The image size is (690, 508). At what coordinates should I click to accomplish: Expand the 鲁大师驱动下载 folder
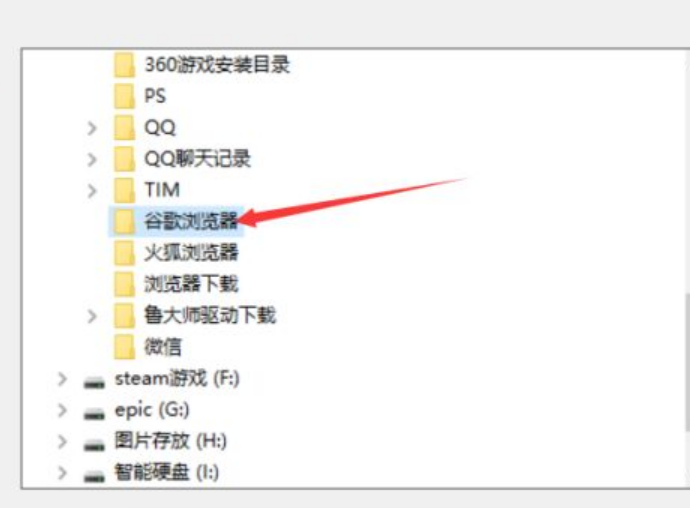click(92, 316)
